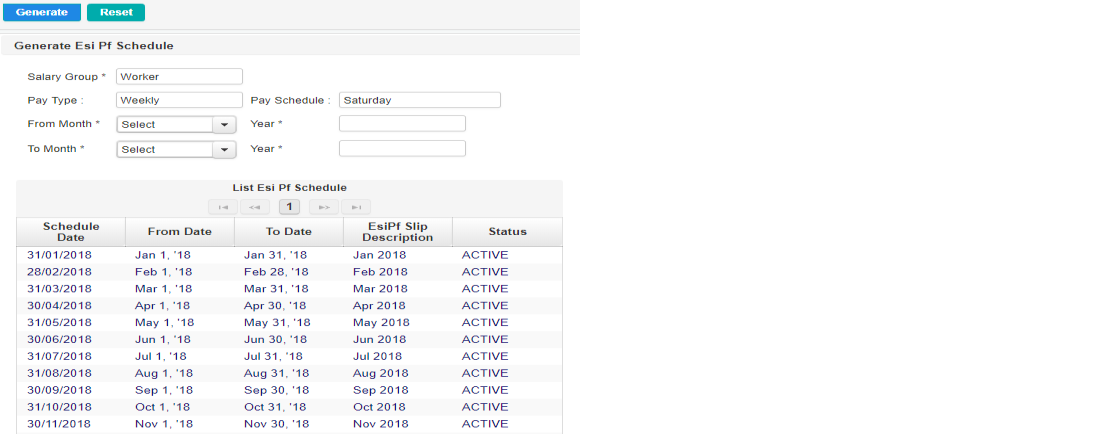Sort by Status column header
The height and width of the screenshot is (435, 1116).
[507, 232]
